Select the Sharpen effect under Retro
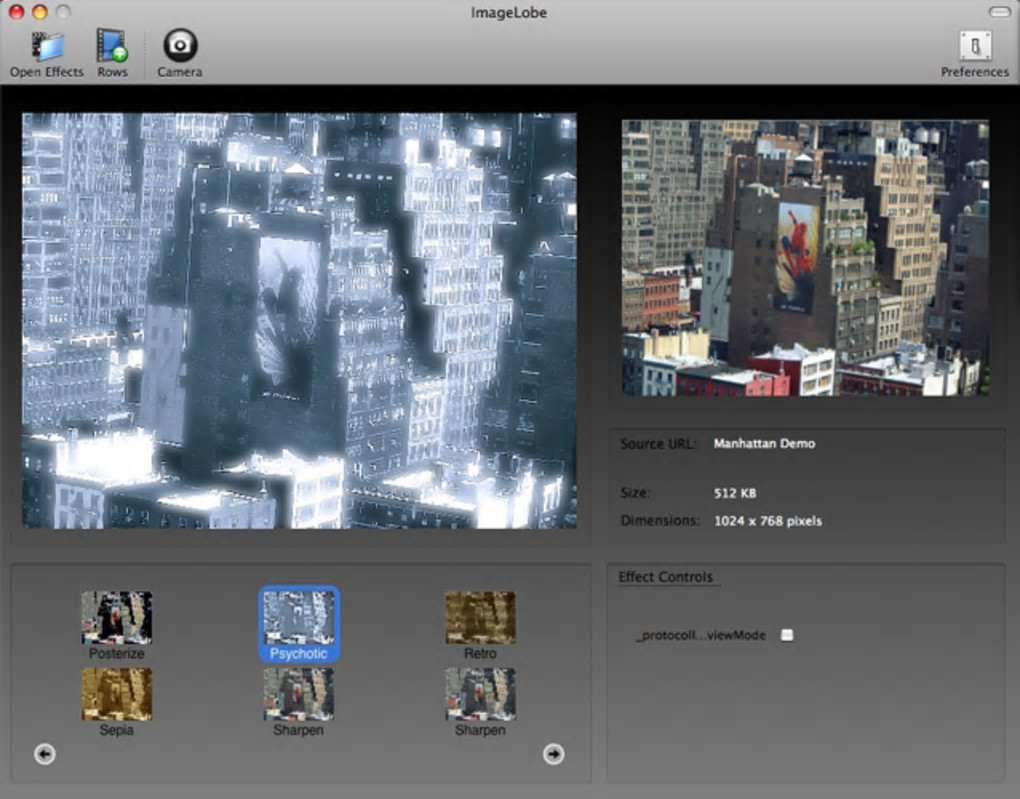This screenshot has height=799, width=1020. pos(480,694)
